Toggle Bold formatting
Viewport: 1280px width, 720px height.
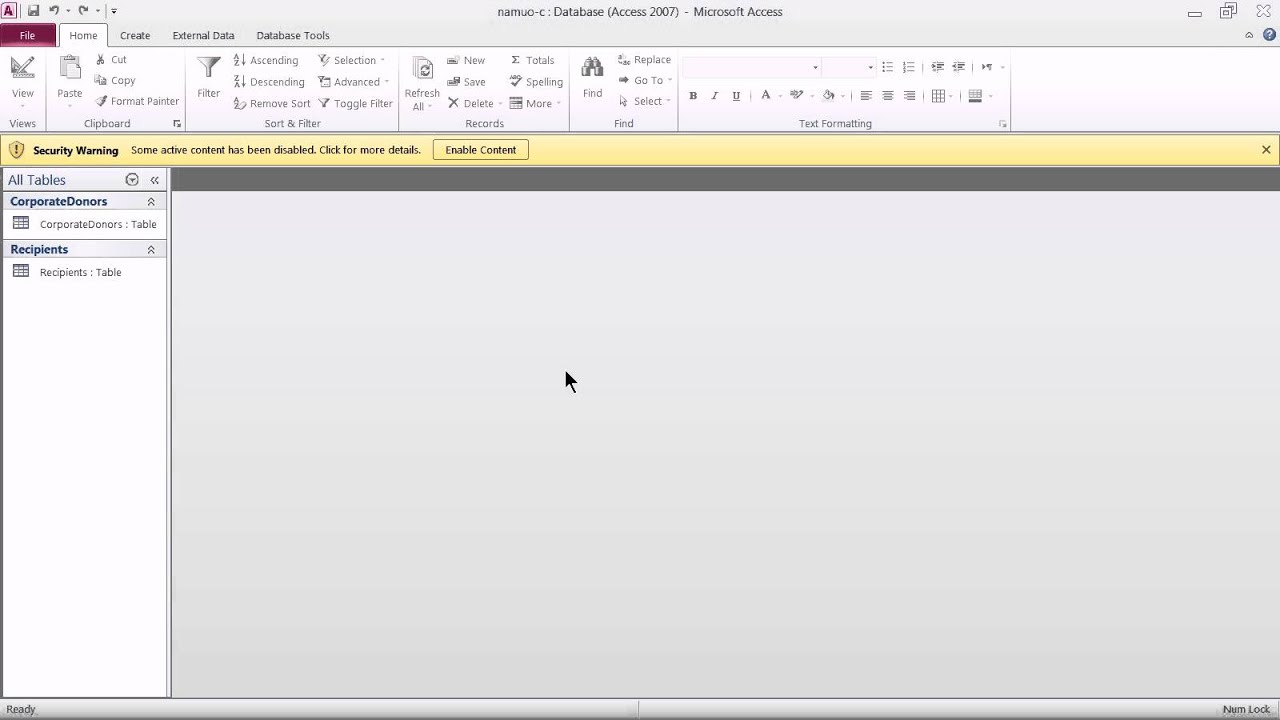point(693,96)
